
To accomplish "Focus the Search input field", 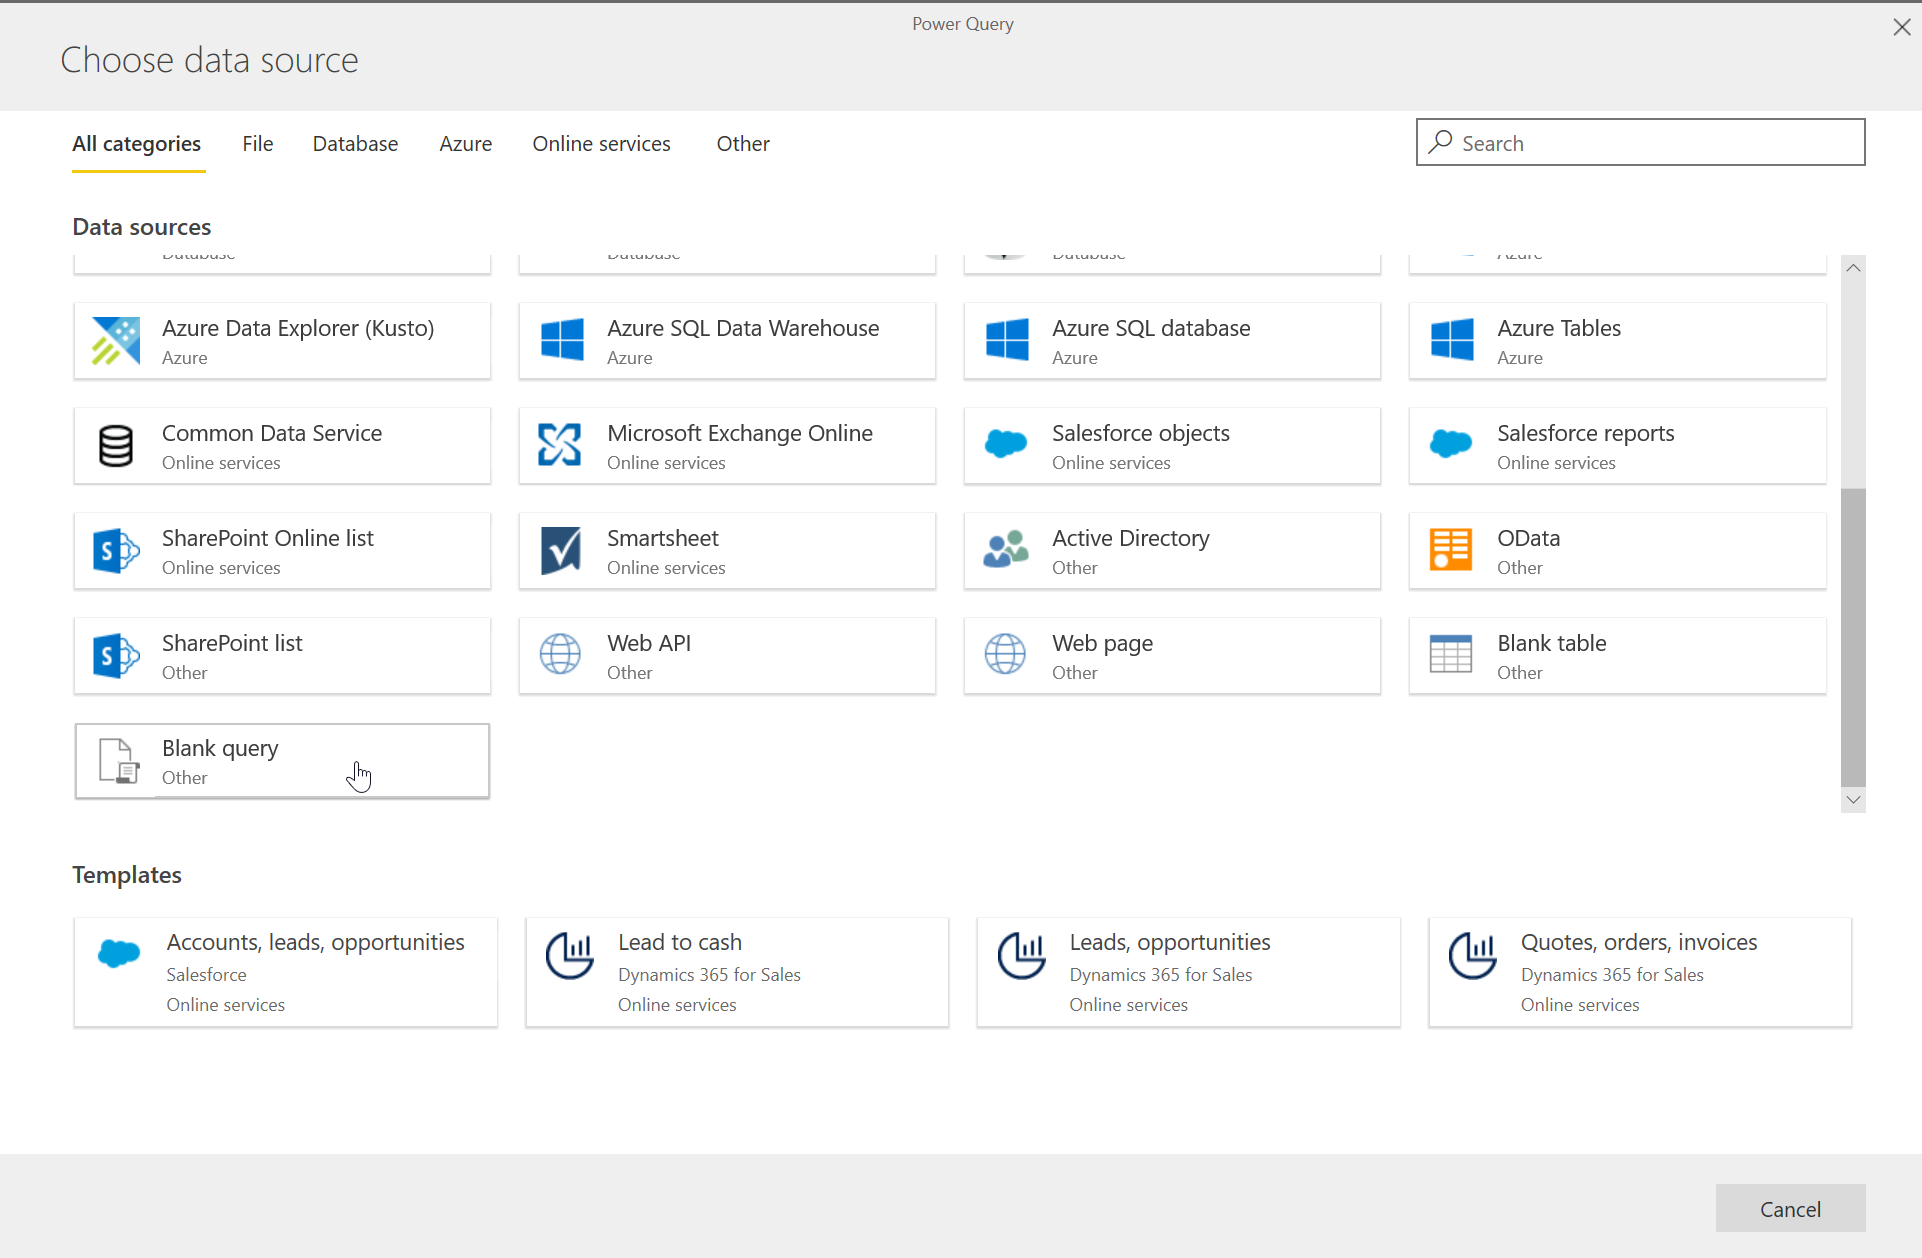I will tap(1640, 142).
